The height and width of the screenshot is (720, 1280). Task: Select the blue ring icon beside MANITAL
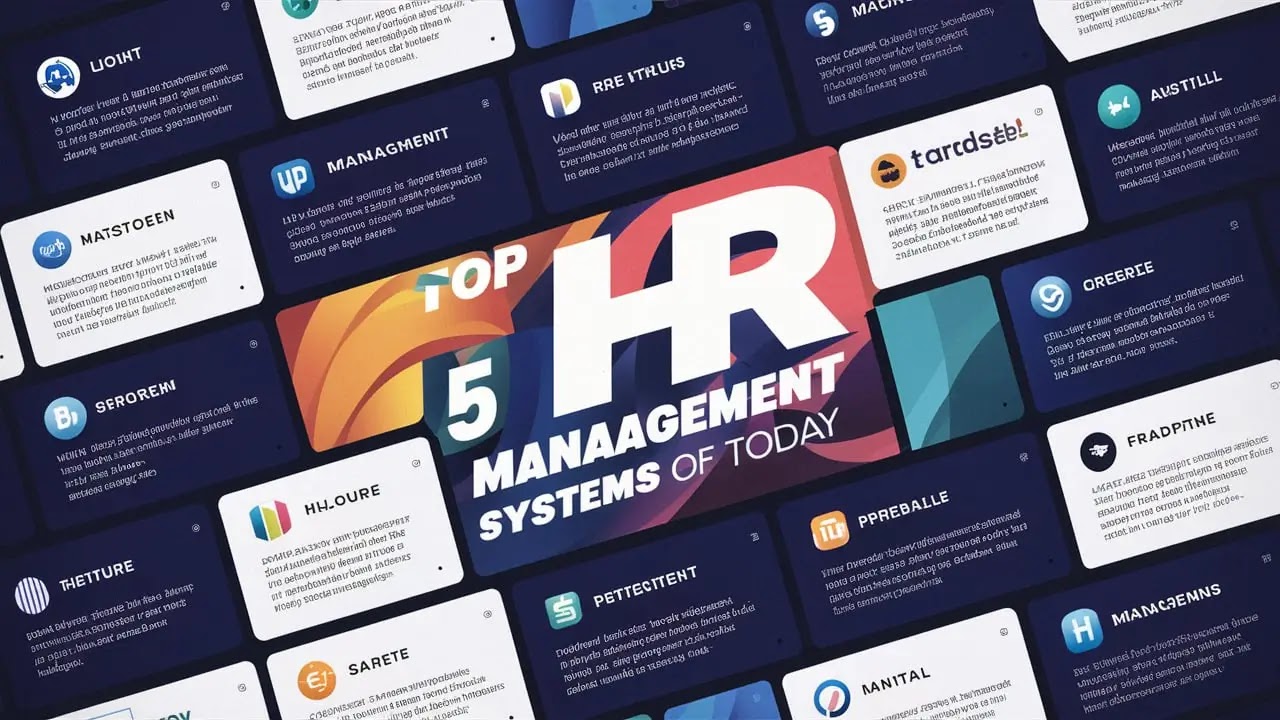(x=832, y=697)
